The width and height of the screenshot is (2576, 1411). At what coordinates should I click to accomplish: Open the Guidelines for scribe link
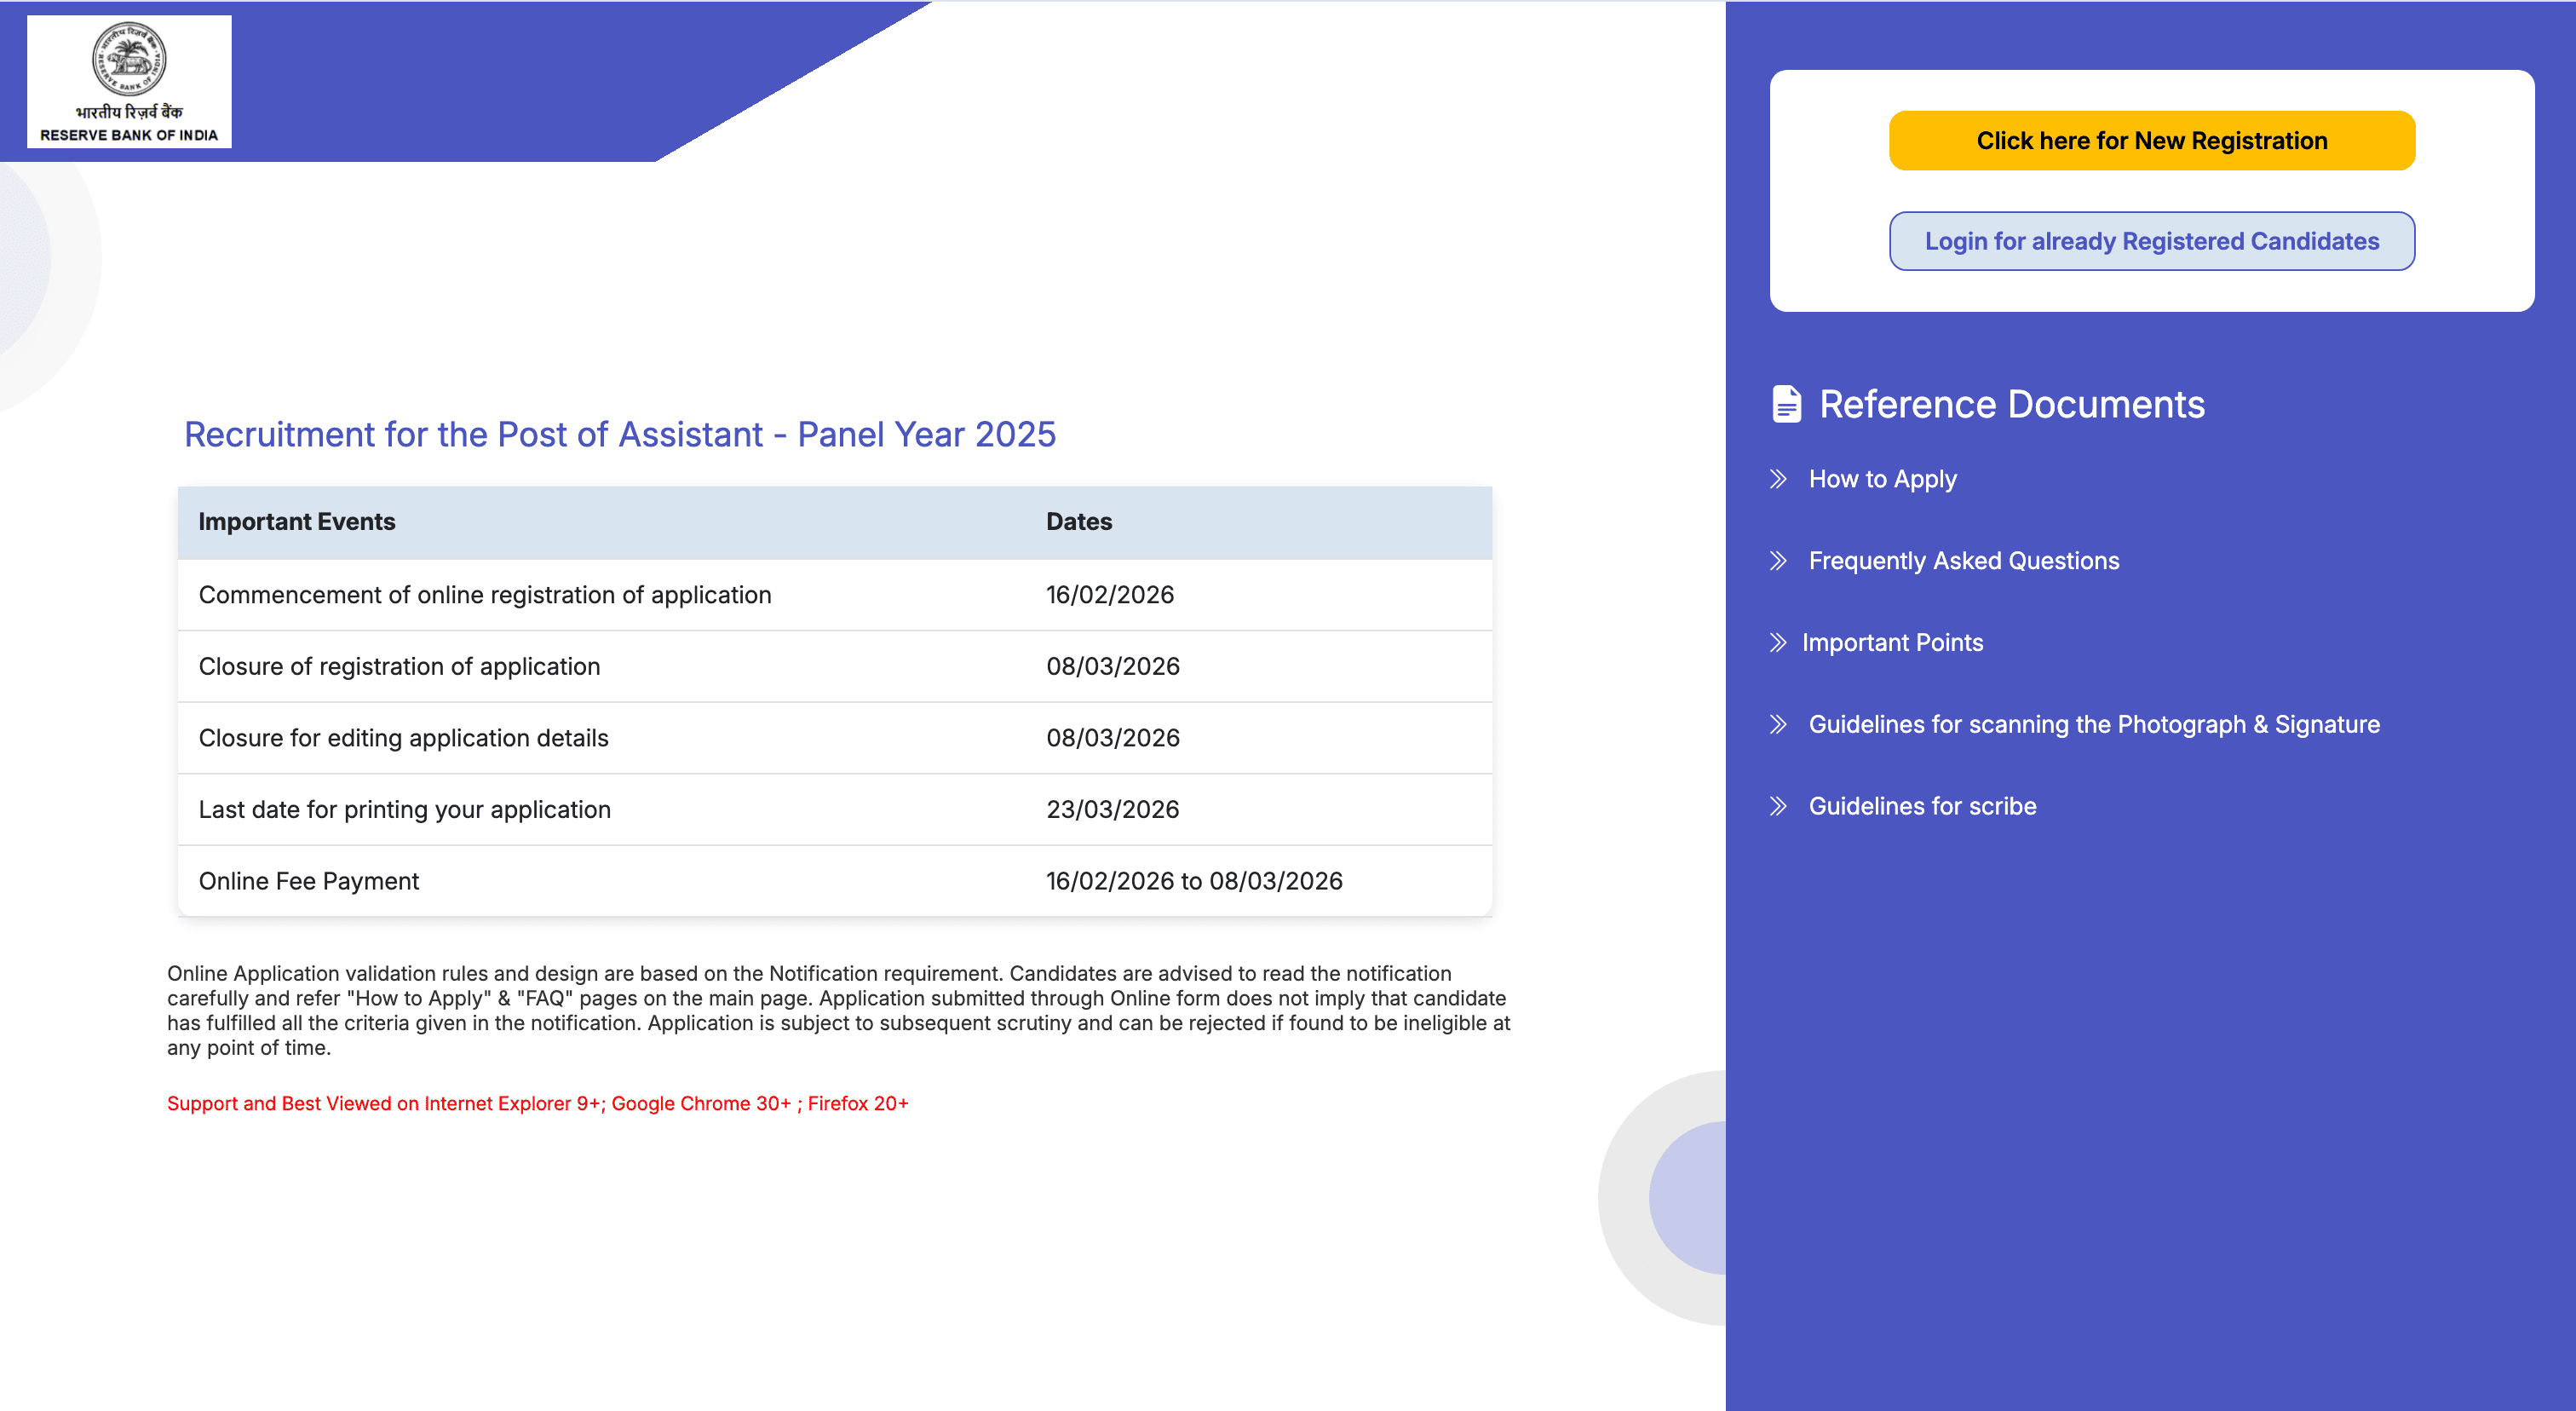pos(1922,807)
